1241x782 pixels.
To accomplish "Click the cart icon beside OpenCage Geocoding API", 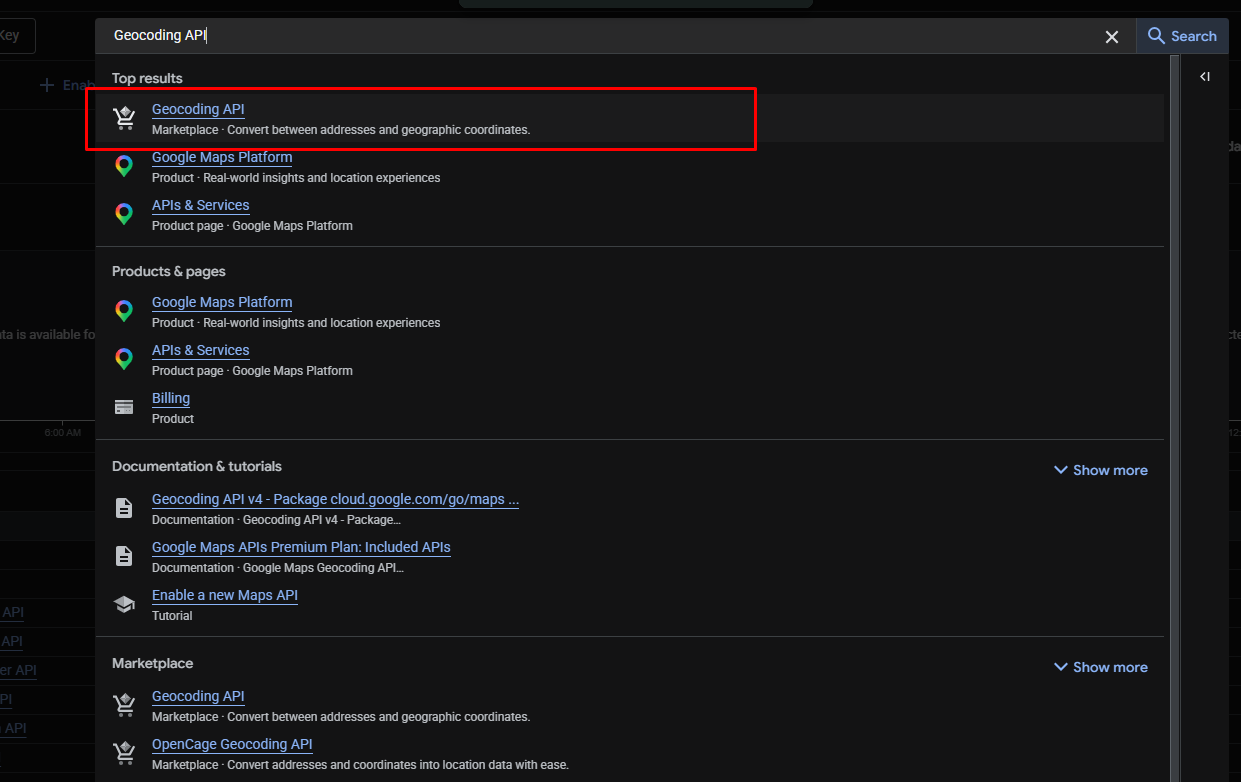I will pyautogui.click(x=124, y=753).
